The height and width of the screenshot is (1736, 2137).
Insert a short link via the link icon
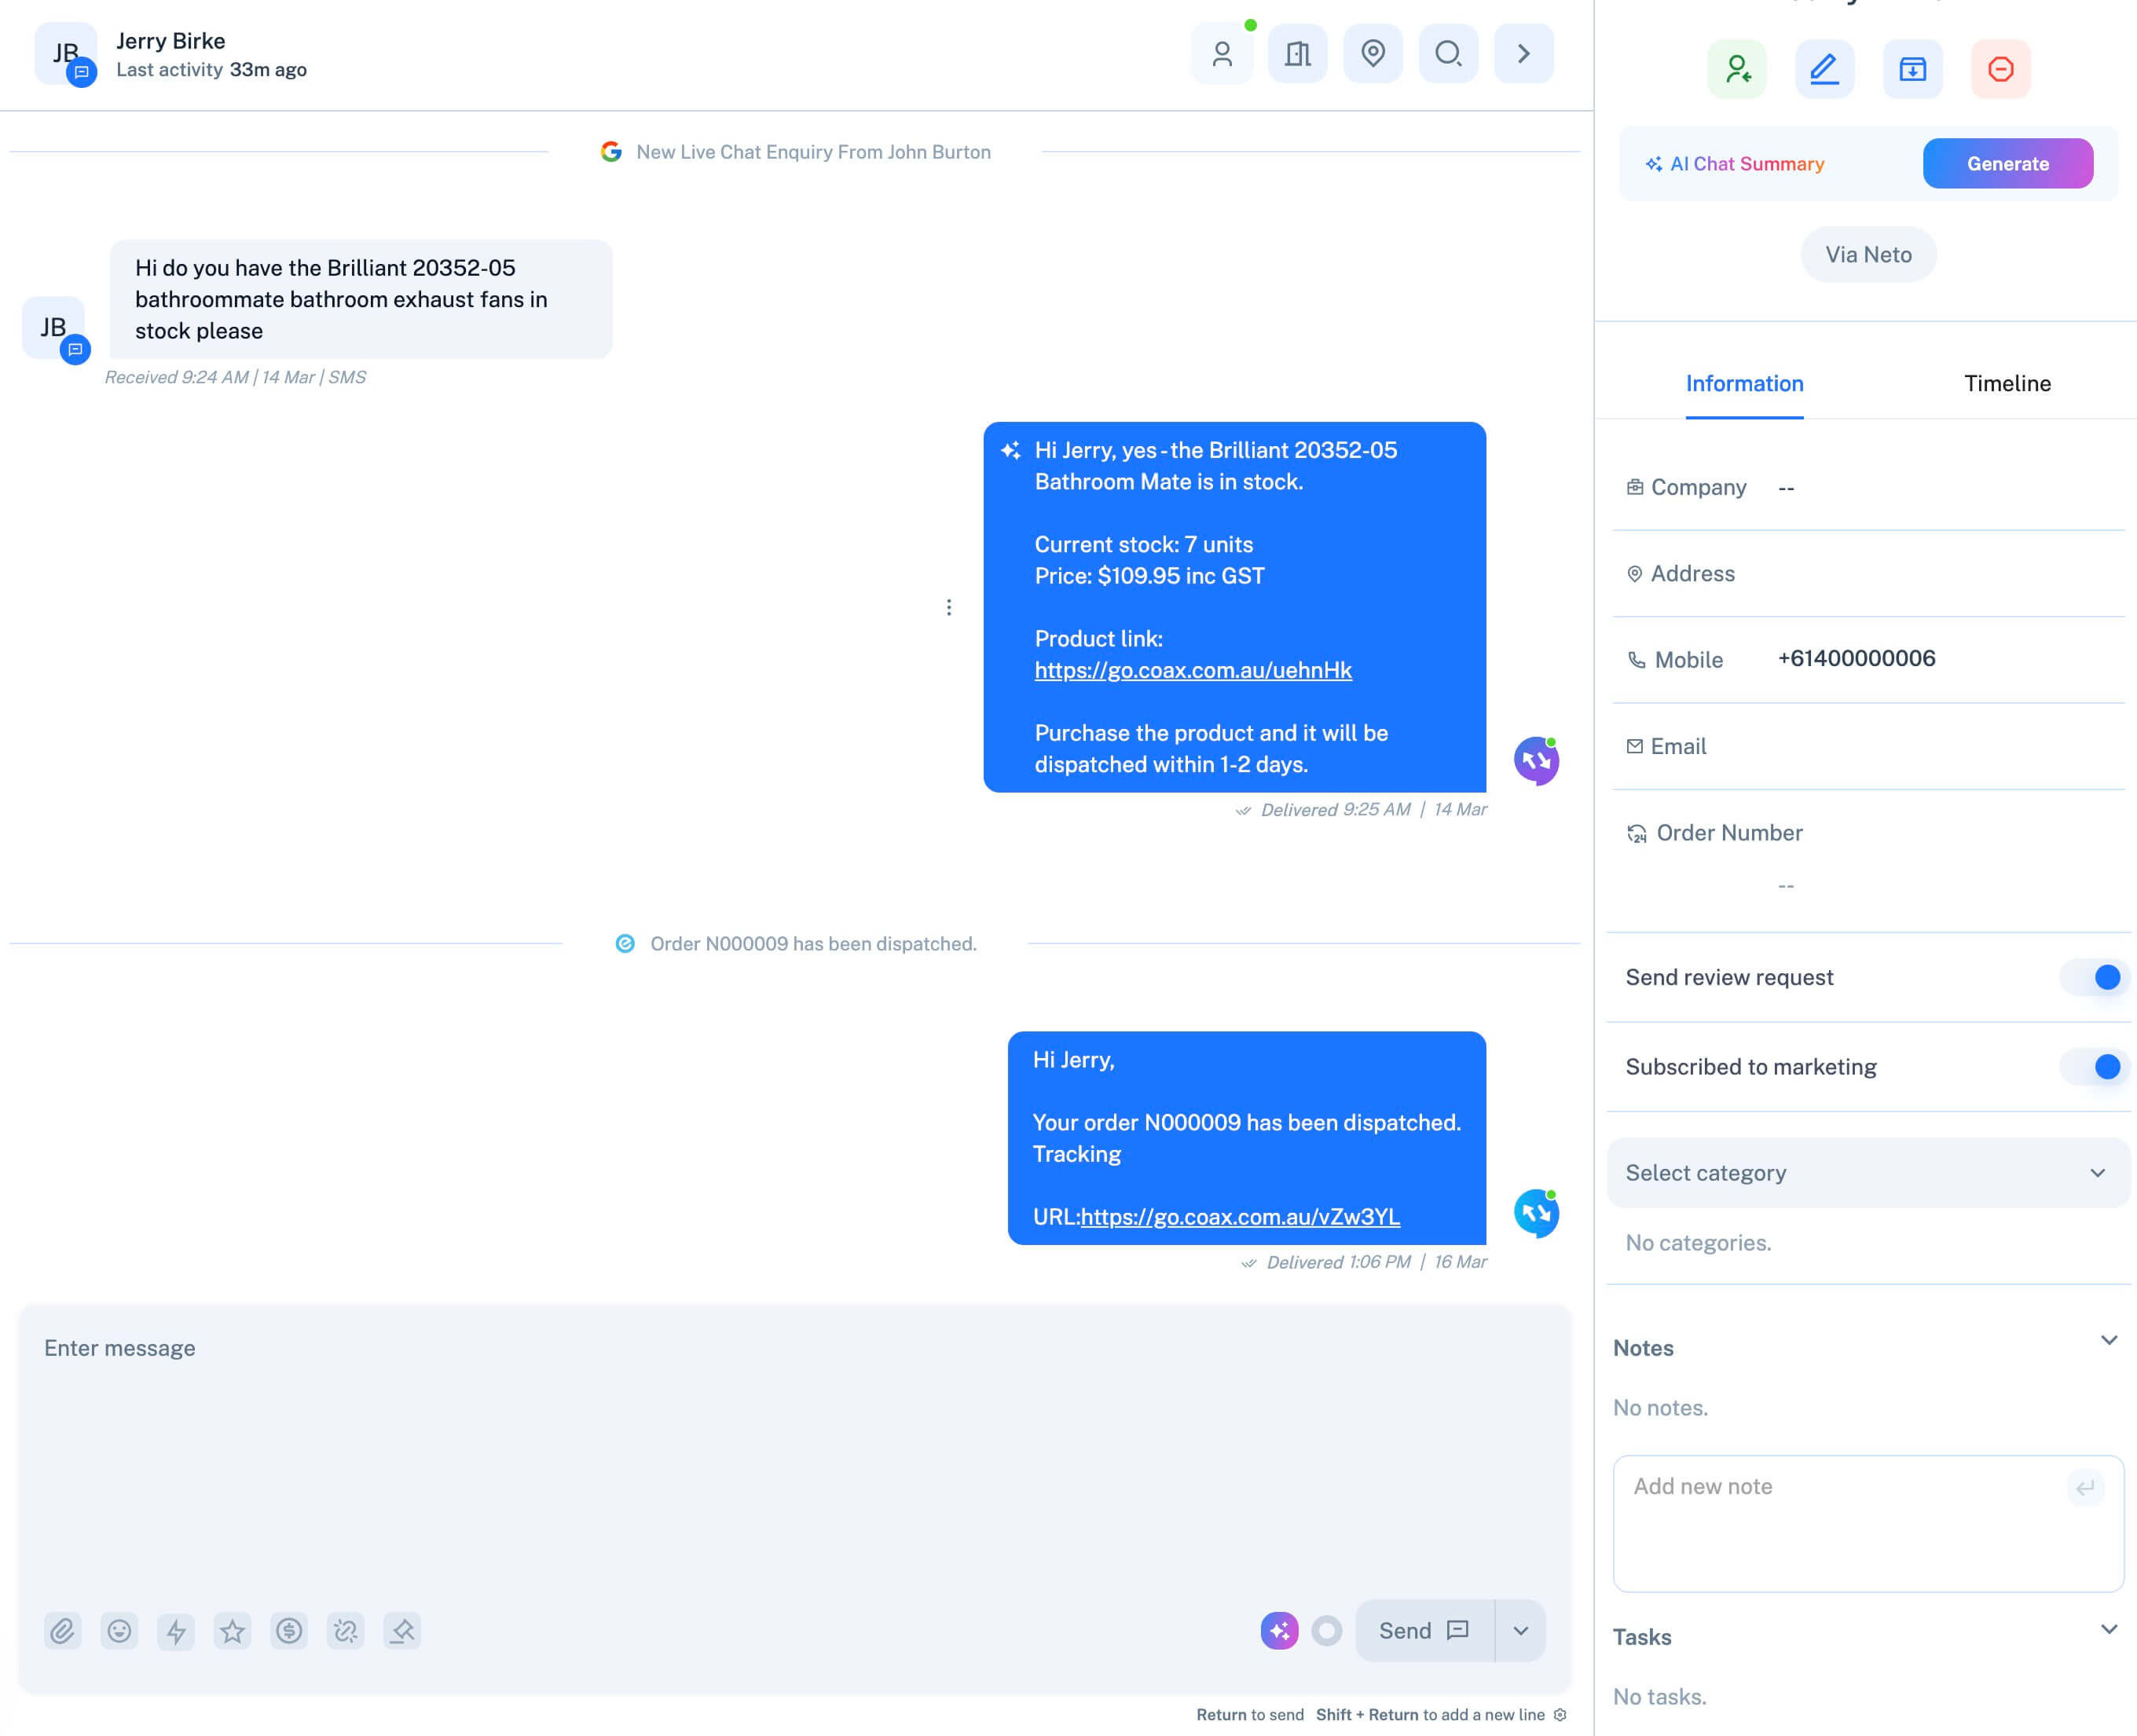345,1631
